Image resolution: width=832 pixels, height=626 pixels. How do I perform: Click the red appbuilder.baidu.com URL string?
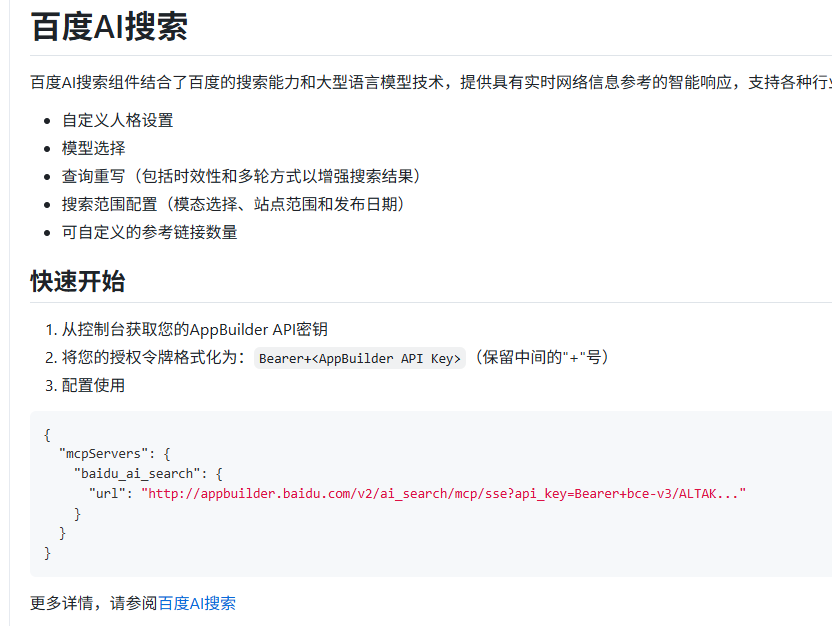(444, 493)
